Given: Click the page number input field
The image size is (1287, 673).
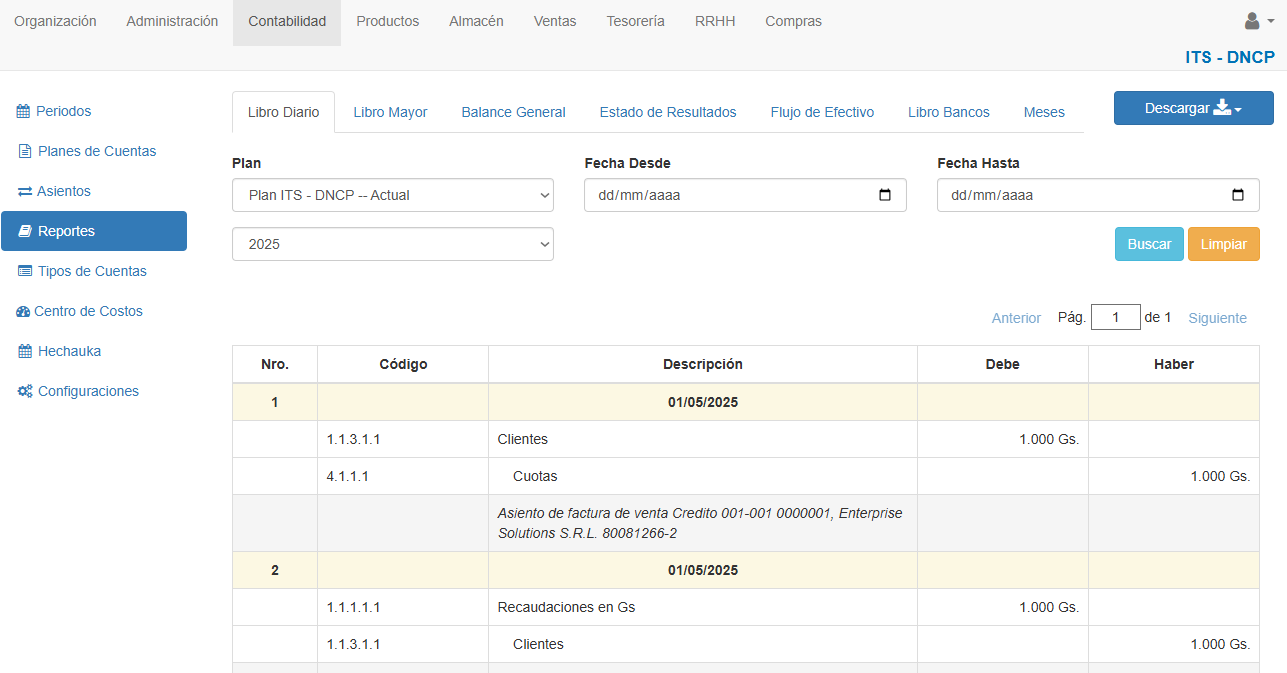Looking at the screenshot, I should [x=1115, y=318].
